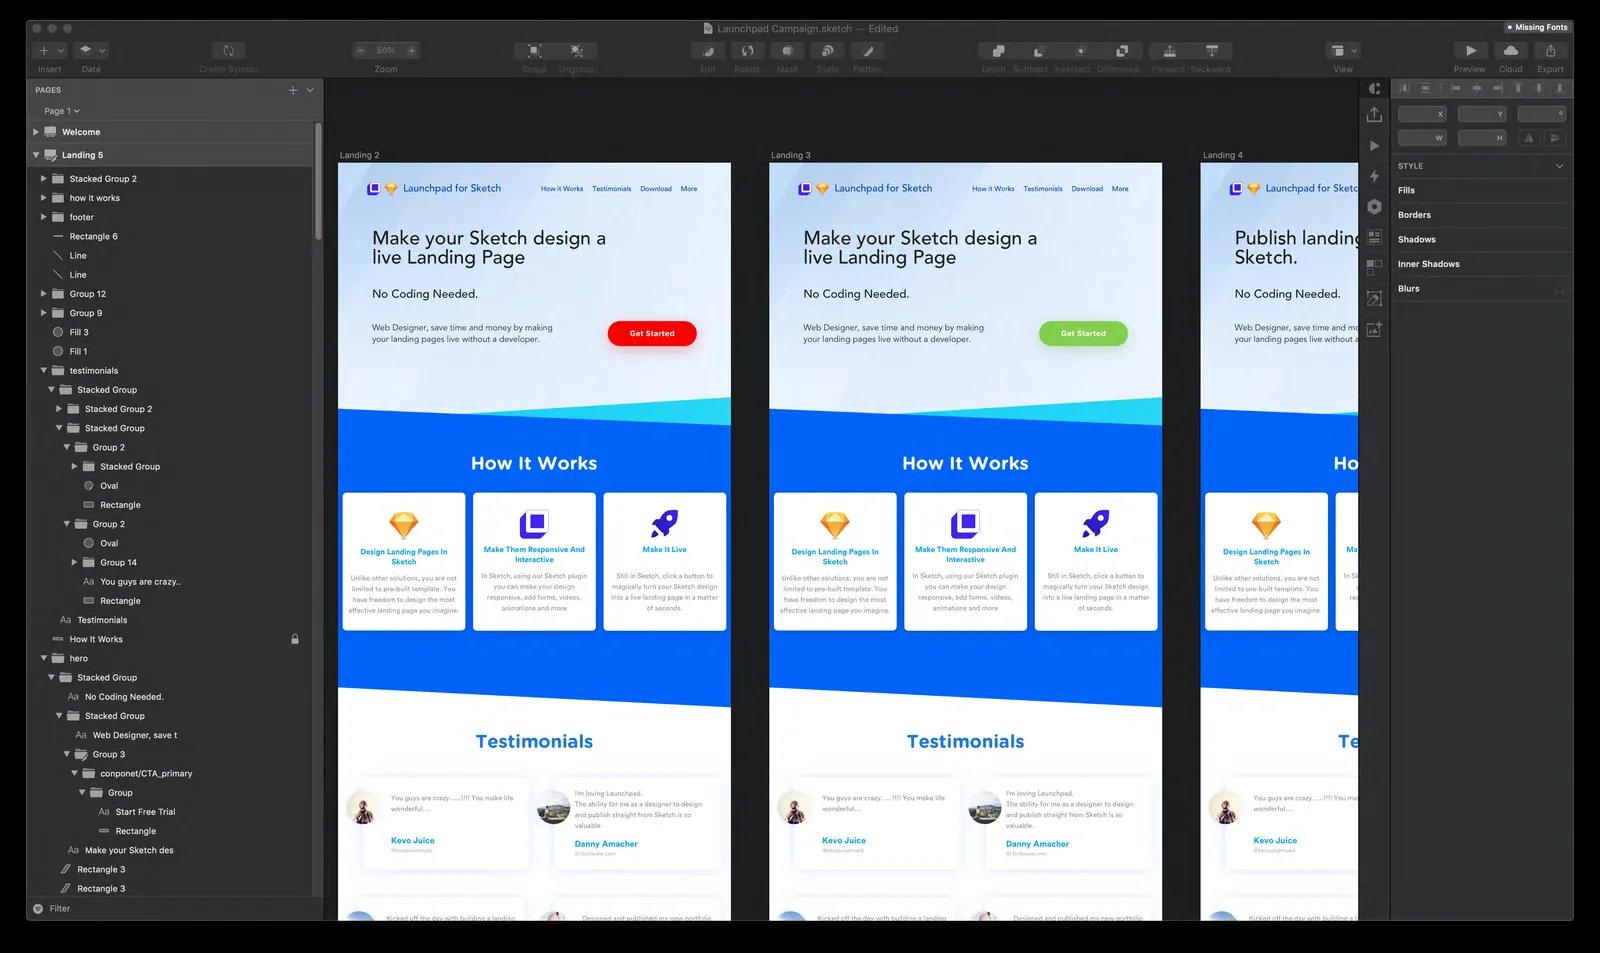Click the Mask toolbar icon

click(x=787, y=50)
